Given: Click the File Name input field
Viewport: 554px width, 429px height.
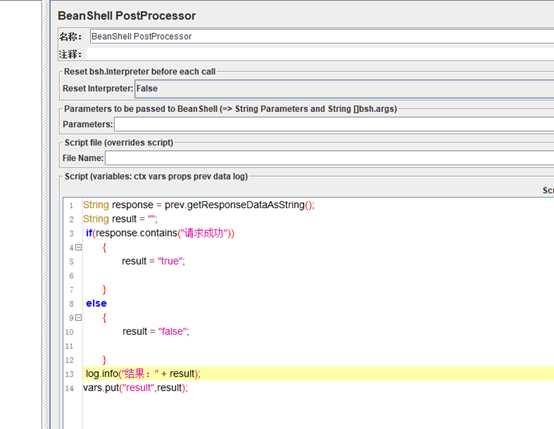Looking at the screenshot, I should [x=330, y=158].
